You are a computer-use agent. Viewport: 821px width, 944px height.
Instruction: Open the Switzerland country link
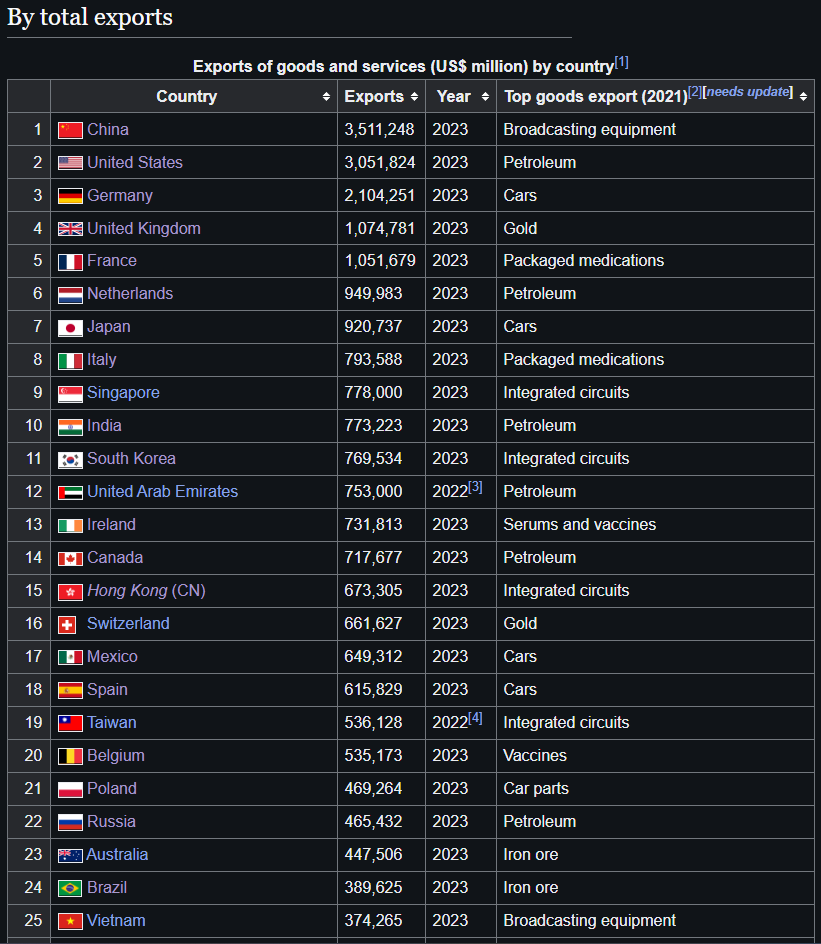pos(128,624)
